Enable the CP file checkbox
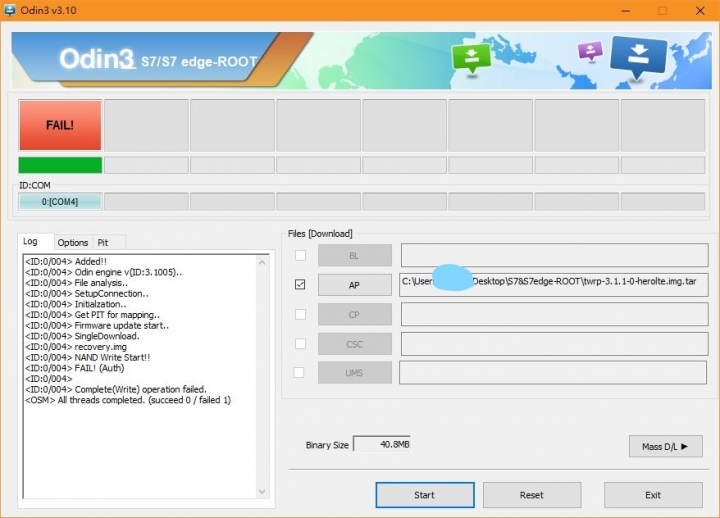Viewport: 720px width, 518px height. [300, 315]
